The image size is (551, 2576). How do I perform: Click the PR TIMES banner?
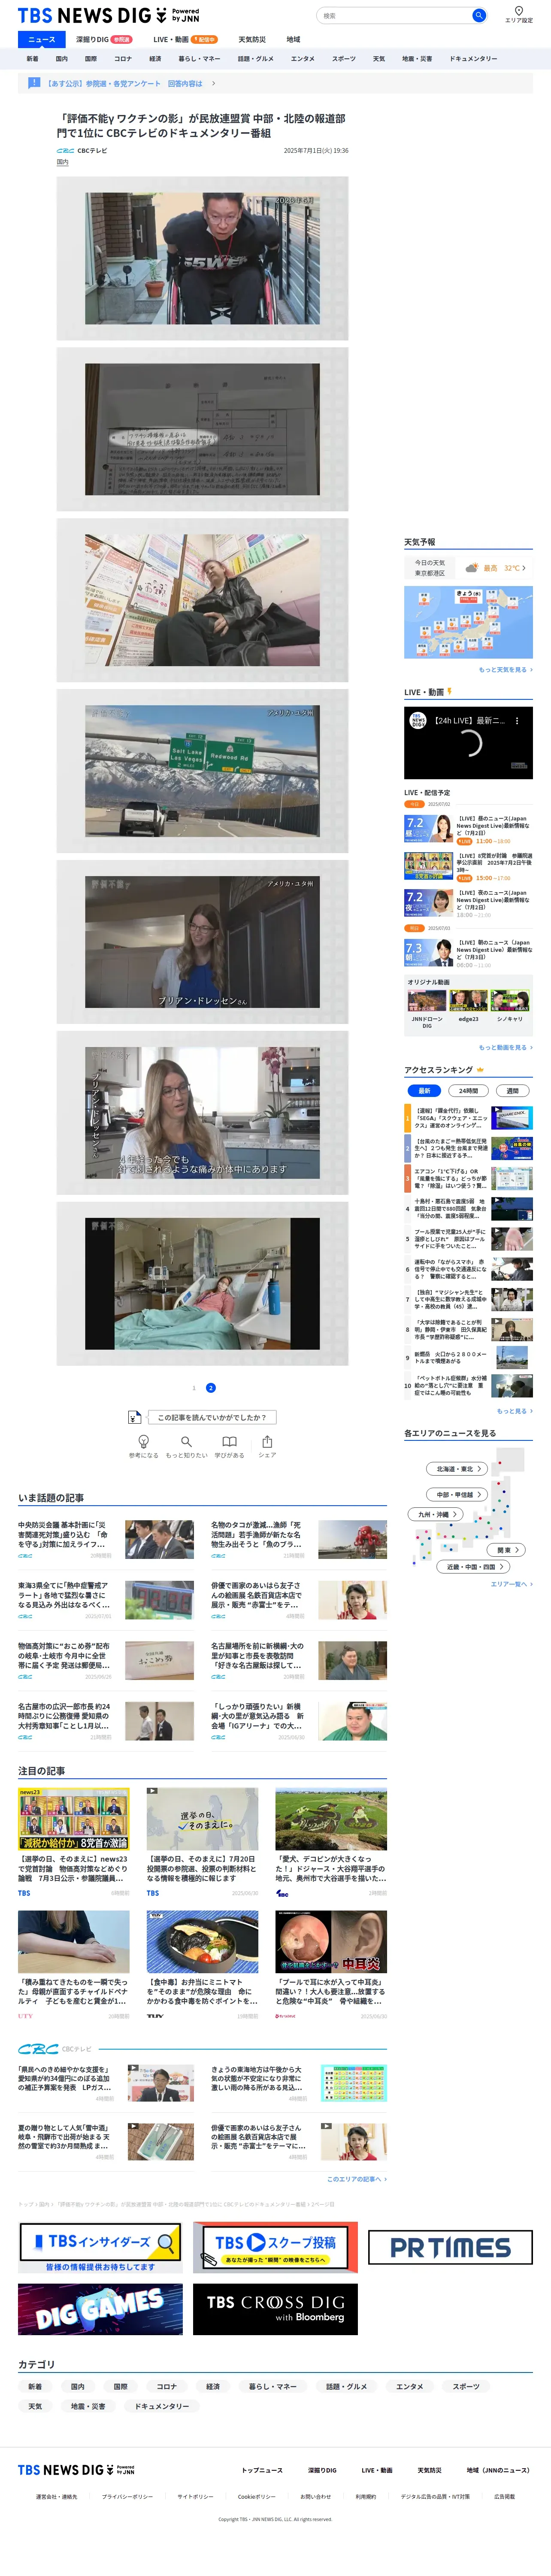[x=450, y=2247]
